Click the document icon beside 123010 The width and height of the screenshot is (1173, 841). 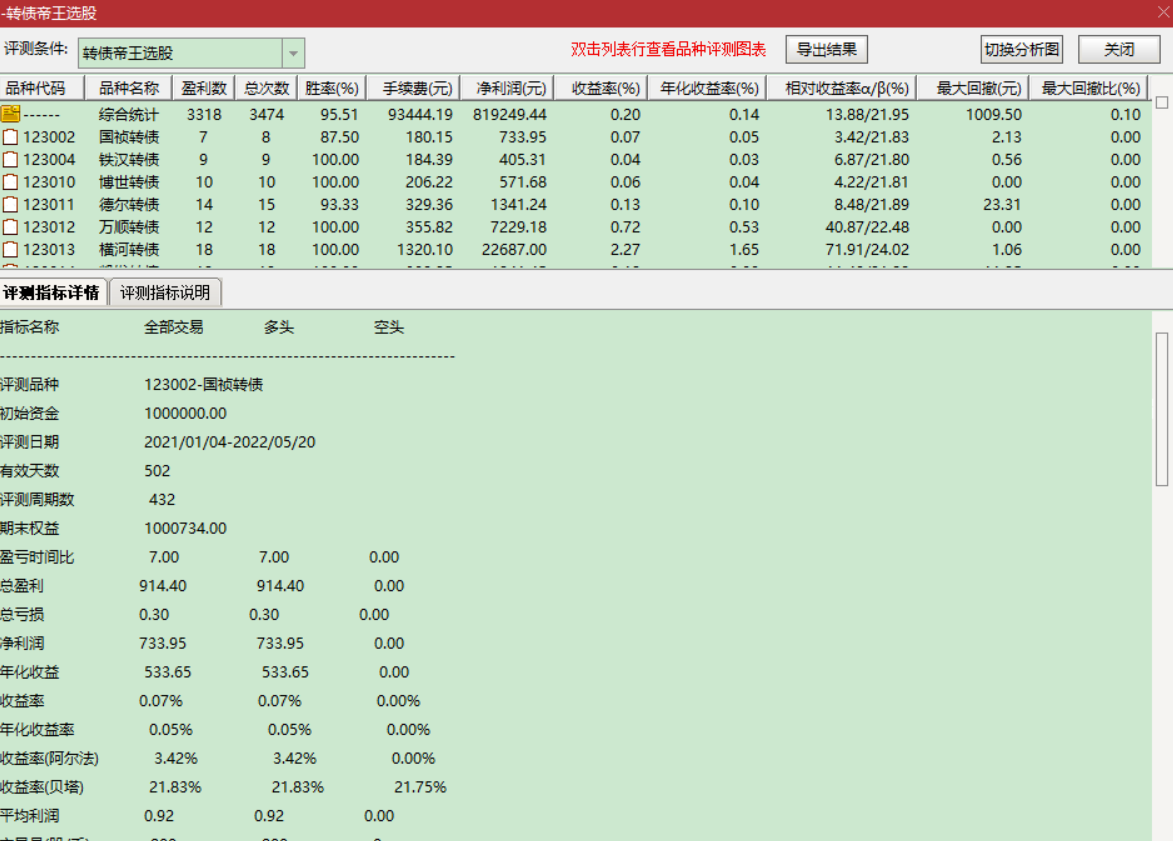10,182
